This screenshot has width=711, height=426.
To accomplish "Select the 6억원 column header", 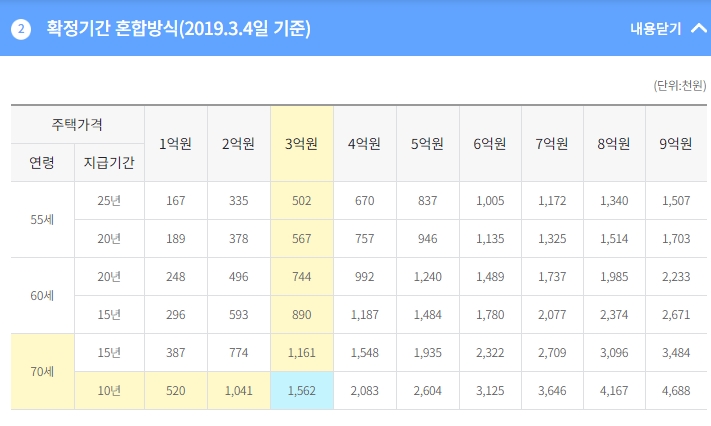I will pyautogui.click(x=490, y=144).
